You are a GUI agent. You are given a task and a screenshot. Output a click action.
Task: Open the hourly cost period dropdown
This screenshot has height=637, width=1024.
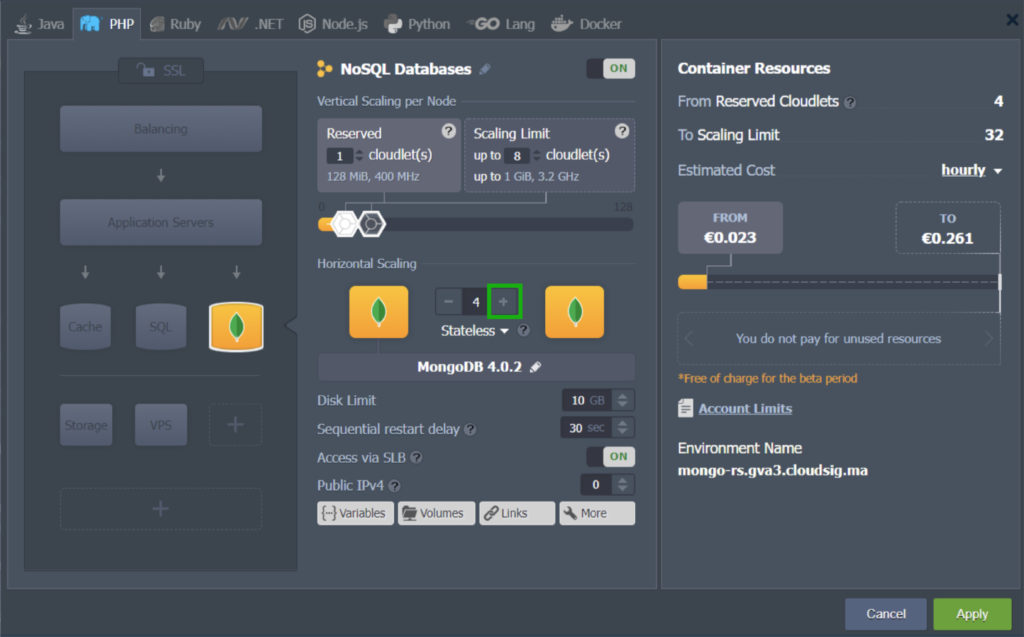[x=972, y=171]
